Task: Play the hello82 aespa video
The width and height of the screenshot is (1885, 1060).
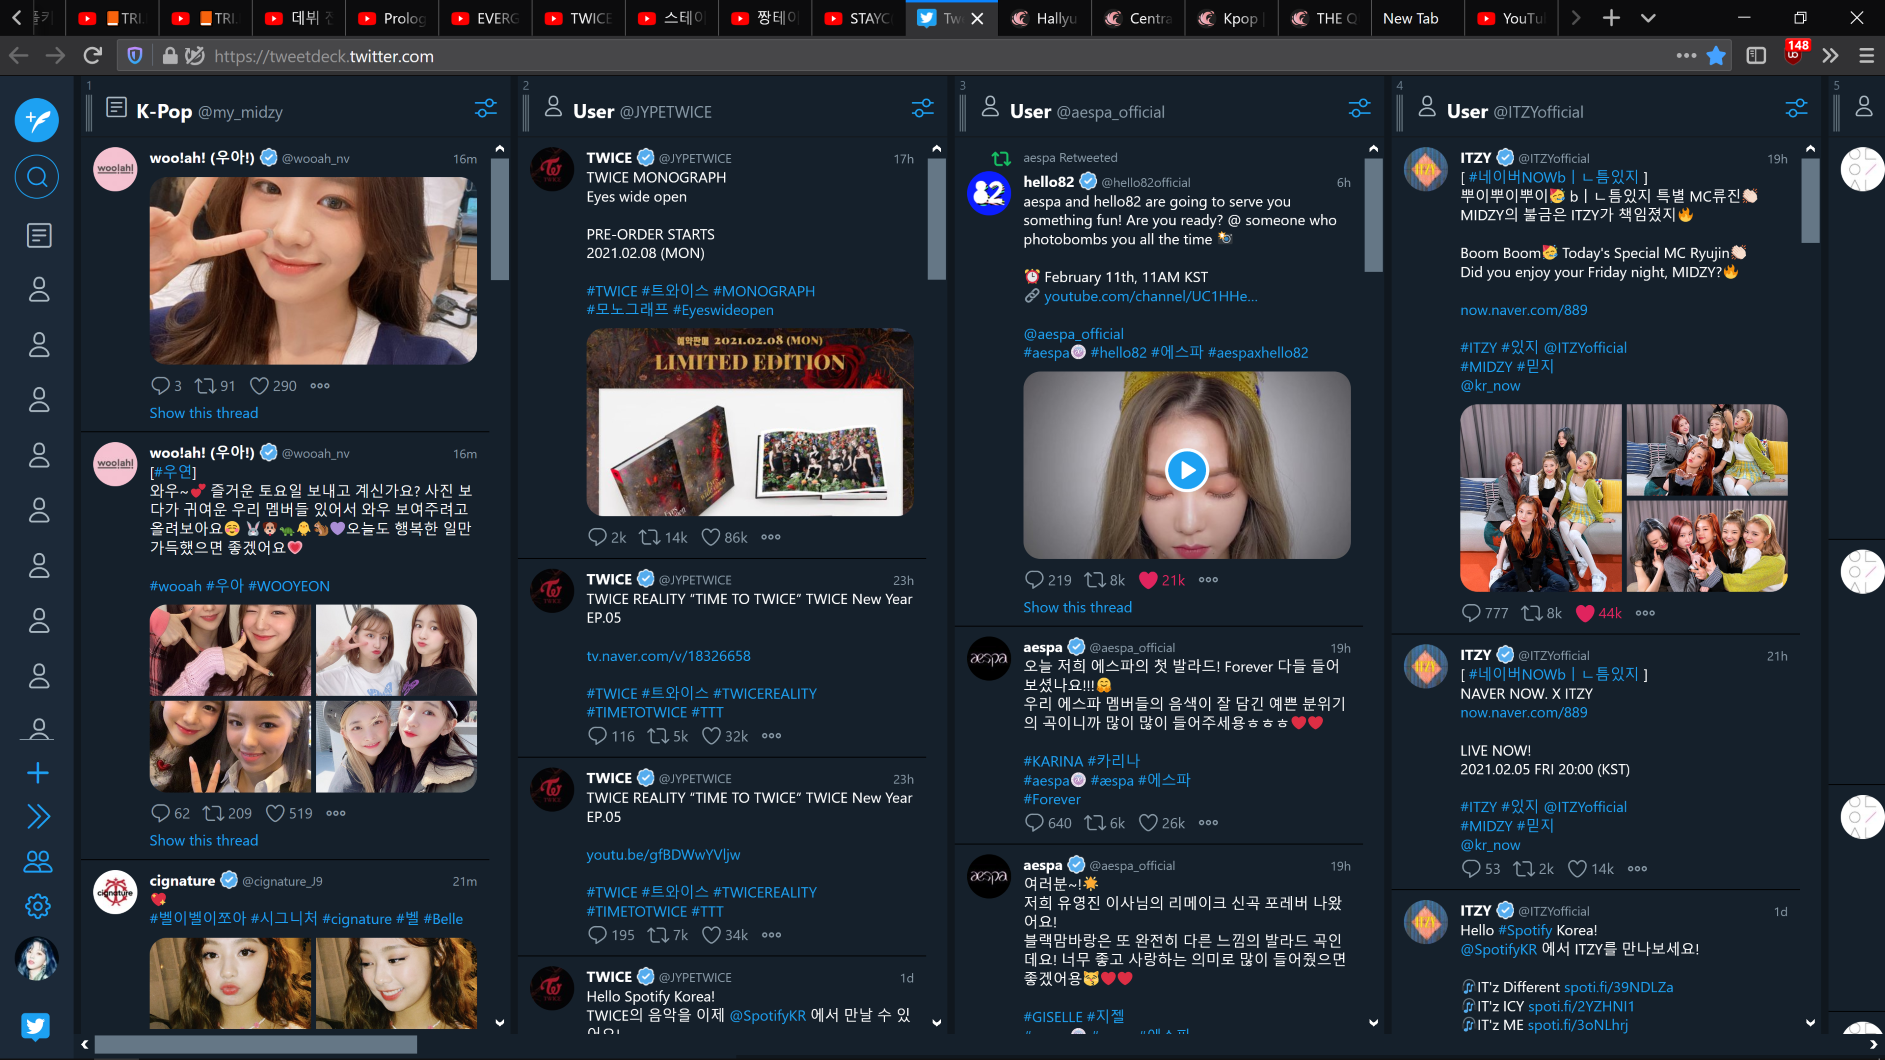Action: pos(1187,470)
